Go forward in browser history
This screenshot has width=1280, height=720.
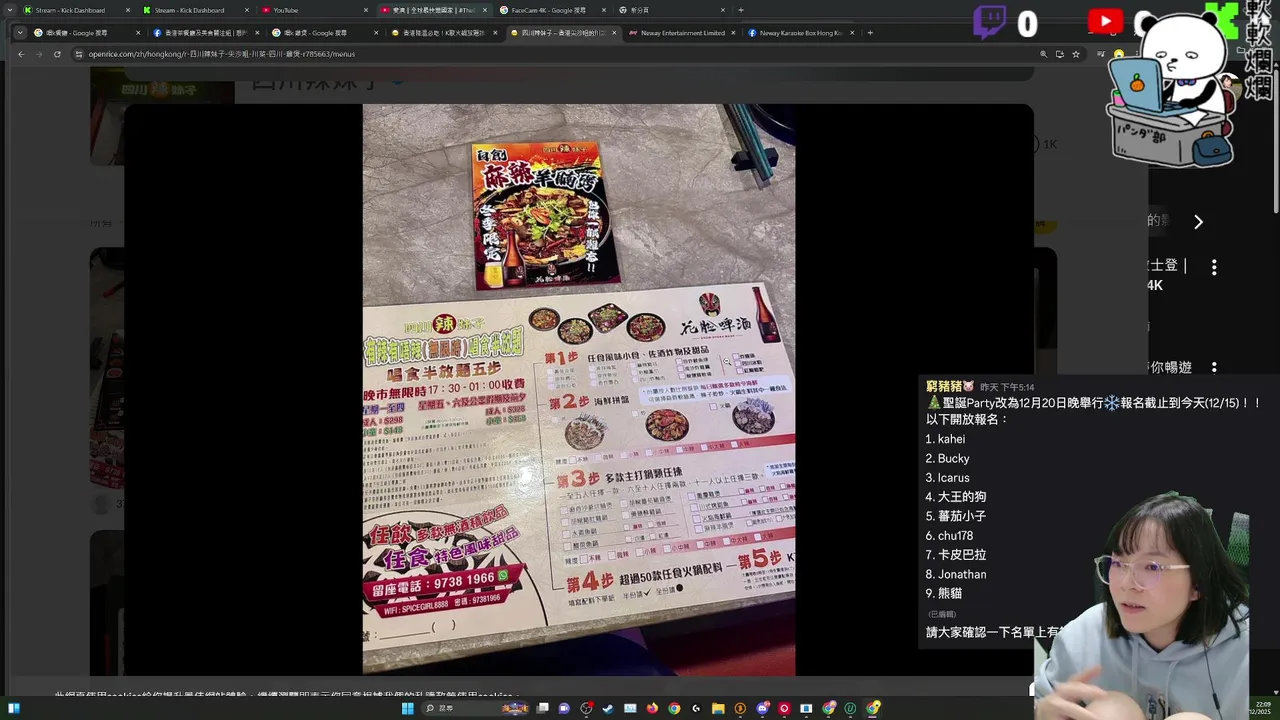(x=39, y=54)
